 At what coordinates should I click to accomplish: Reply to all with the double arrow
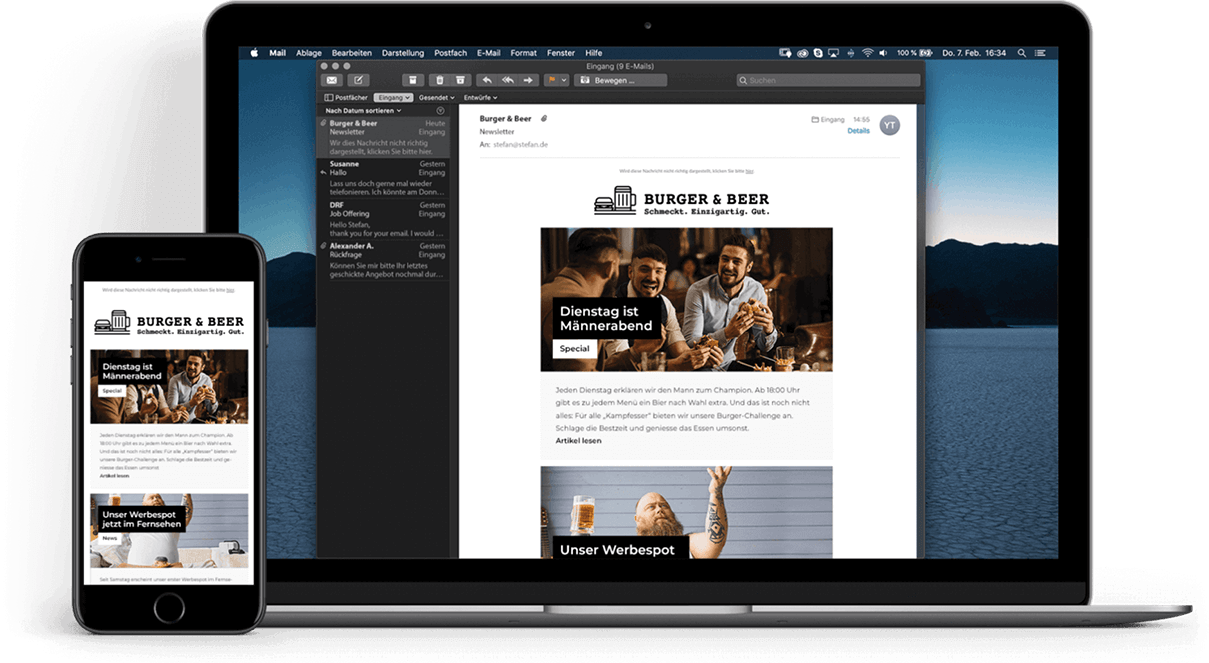(508, 80)
